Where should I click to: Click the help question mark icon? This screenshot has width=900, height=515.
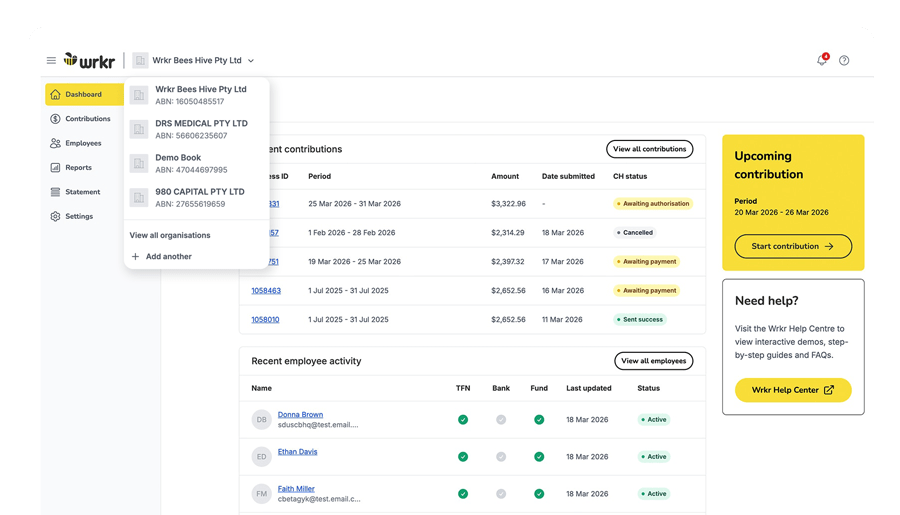pyautogui.click(x=844, y=60)
